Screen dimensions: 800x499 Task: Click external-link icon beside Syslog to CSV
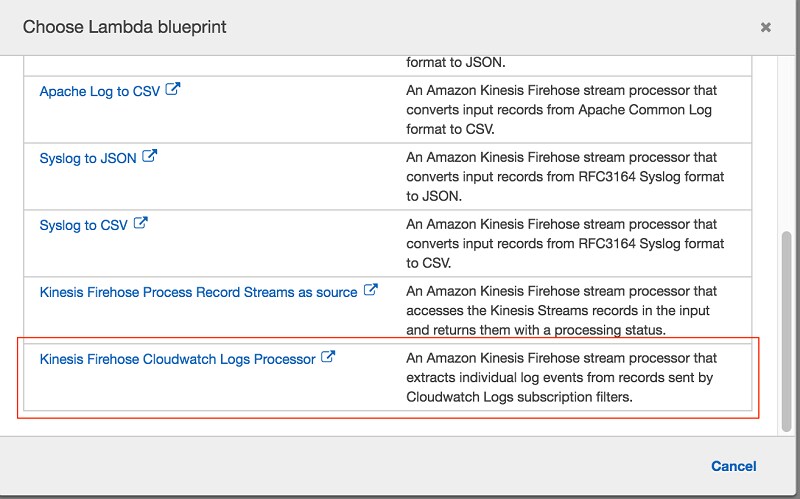(x=141, y=223)
